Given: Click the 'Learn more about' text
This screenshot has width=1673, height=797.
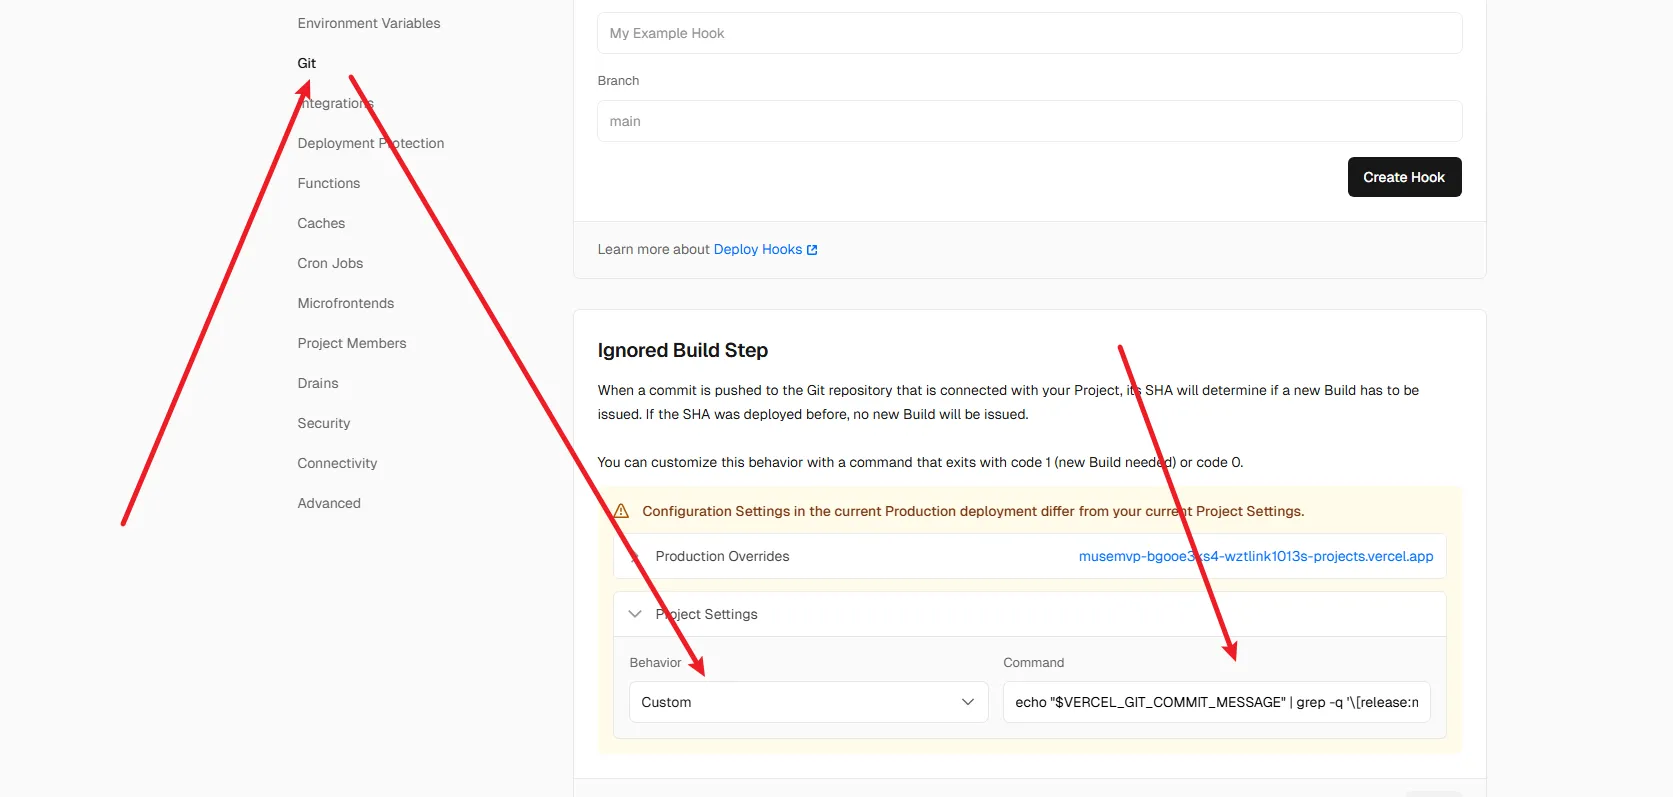Looking at the screenshot, I should point(653,249).
